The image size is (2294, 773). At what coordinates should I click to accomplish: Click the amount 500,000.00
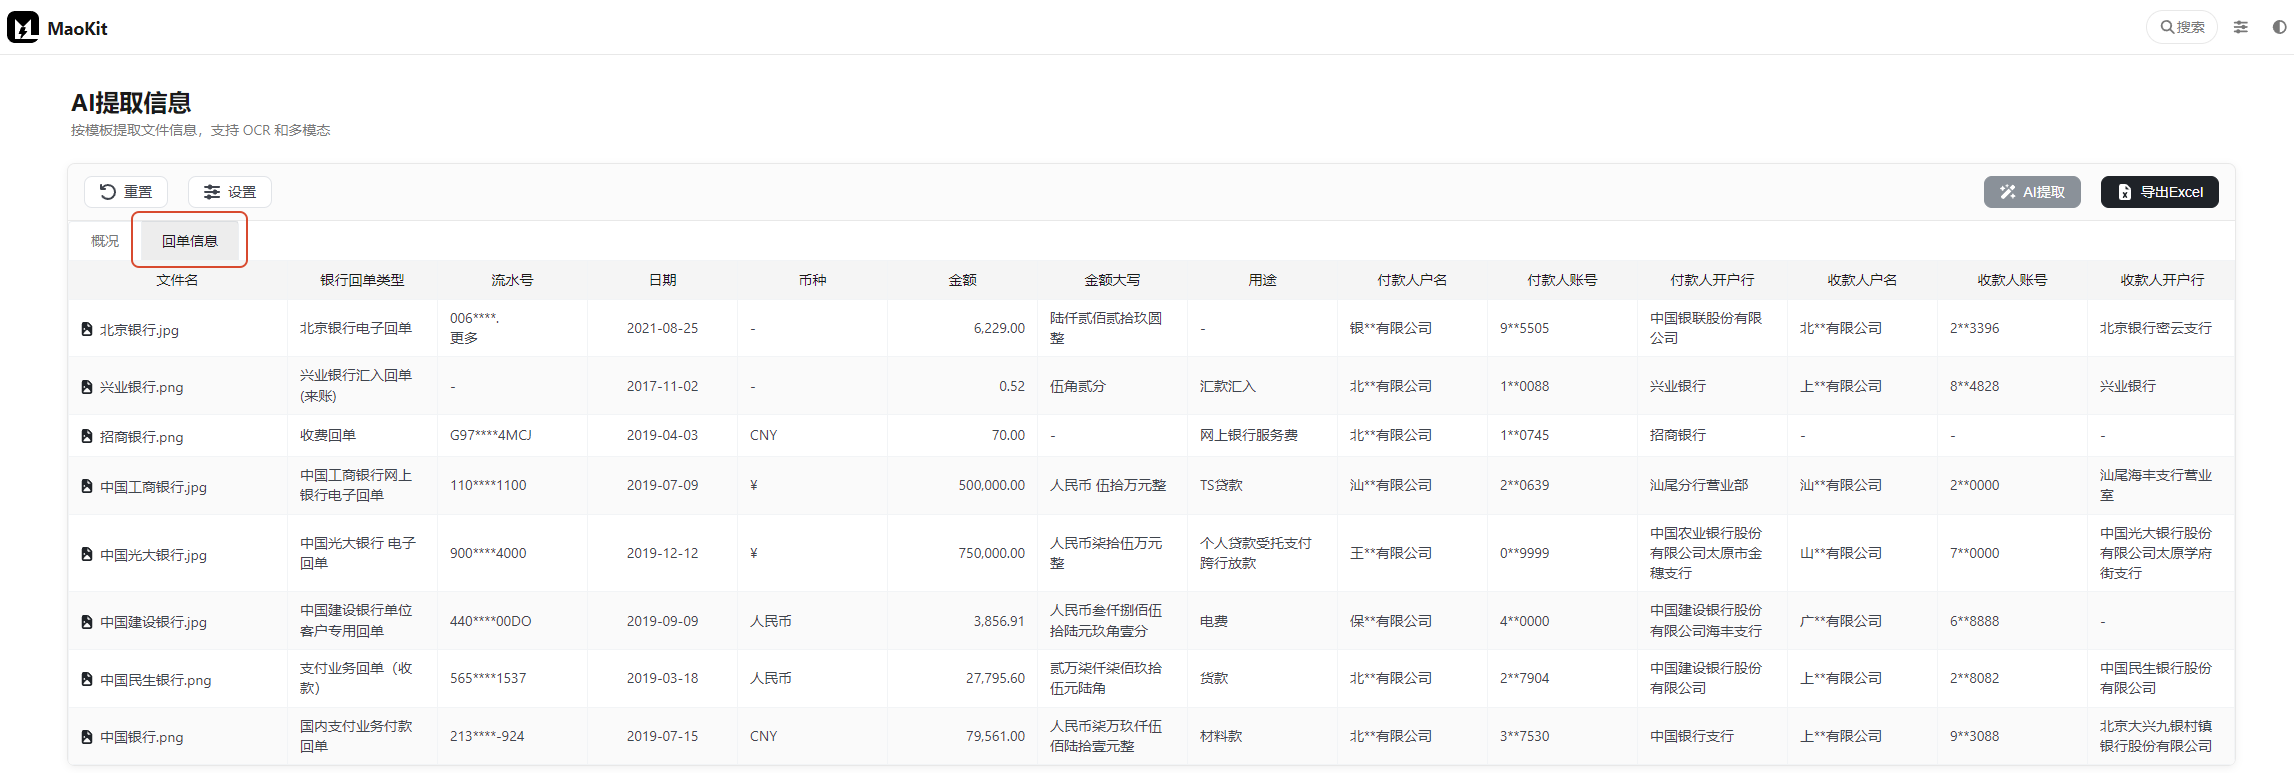[992, 485]
